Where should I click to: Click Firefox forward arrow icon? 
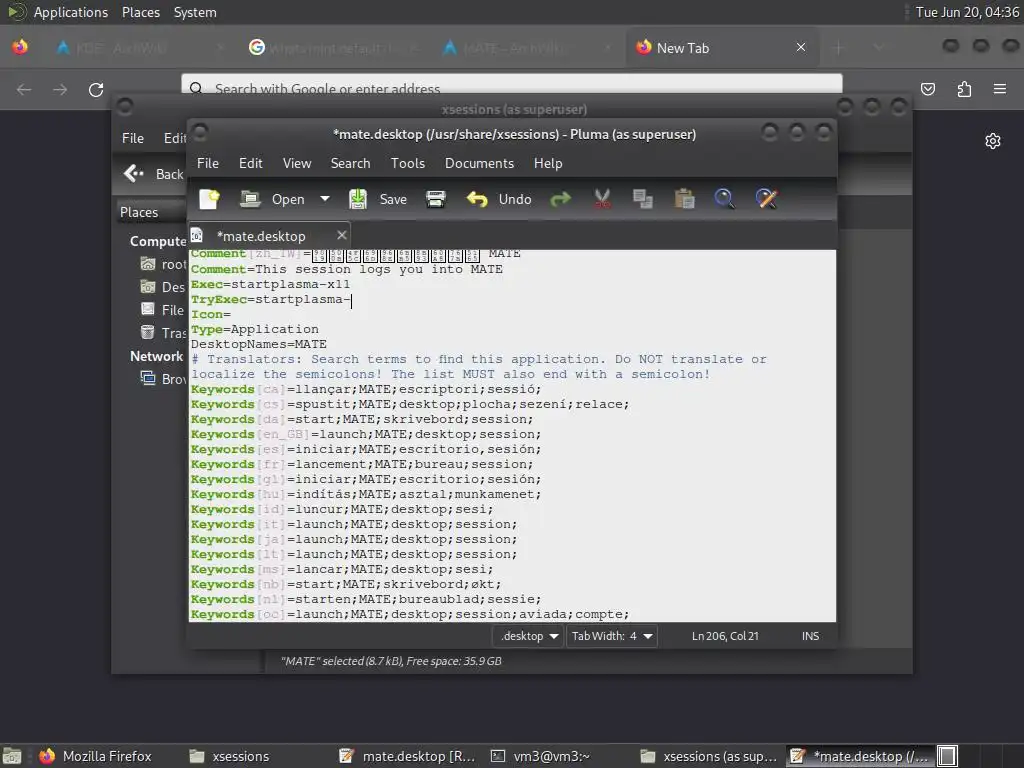coord(60,89)
